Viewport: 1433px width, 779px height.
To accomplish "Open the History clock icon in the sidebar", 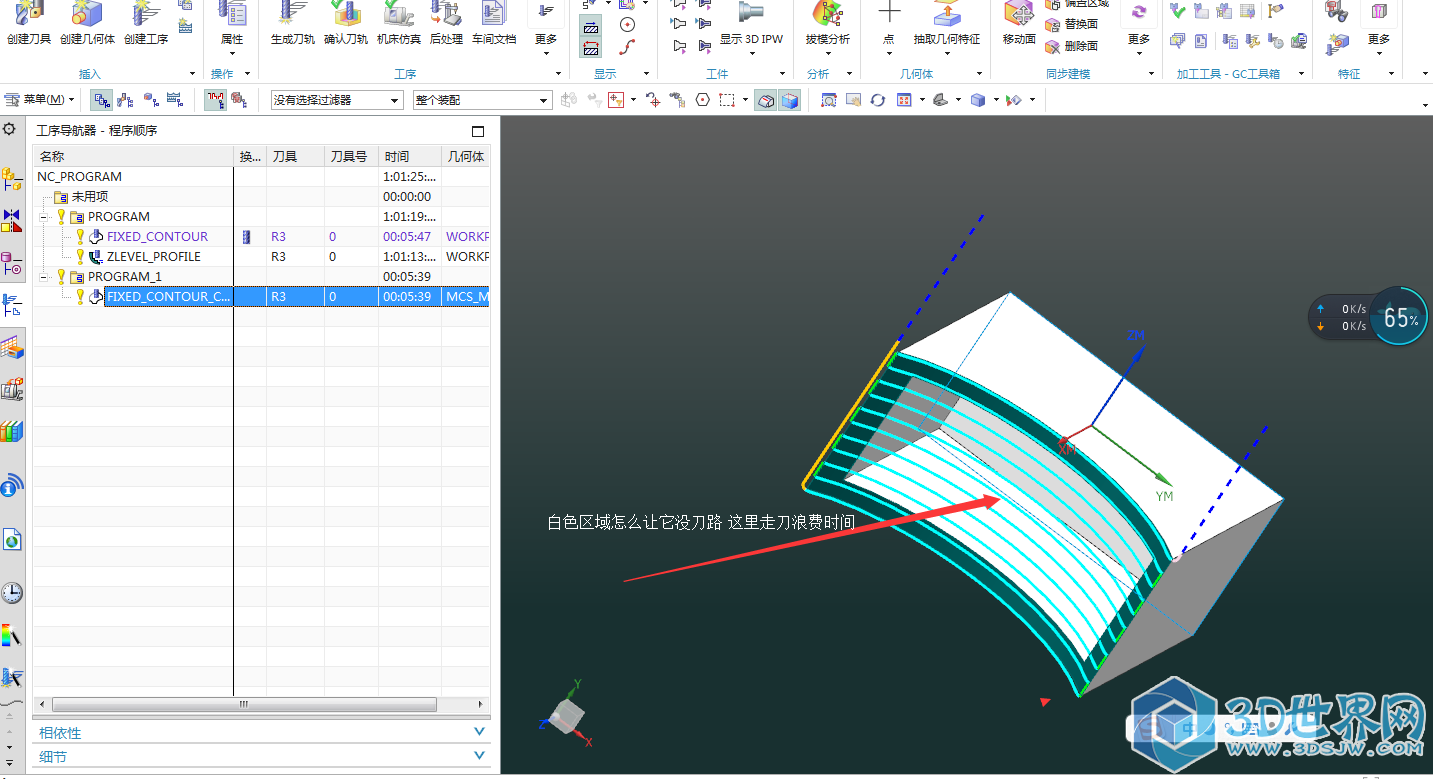I will point(12,593).
